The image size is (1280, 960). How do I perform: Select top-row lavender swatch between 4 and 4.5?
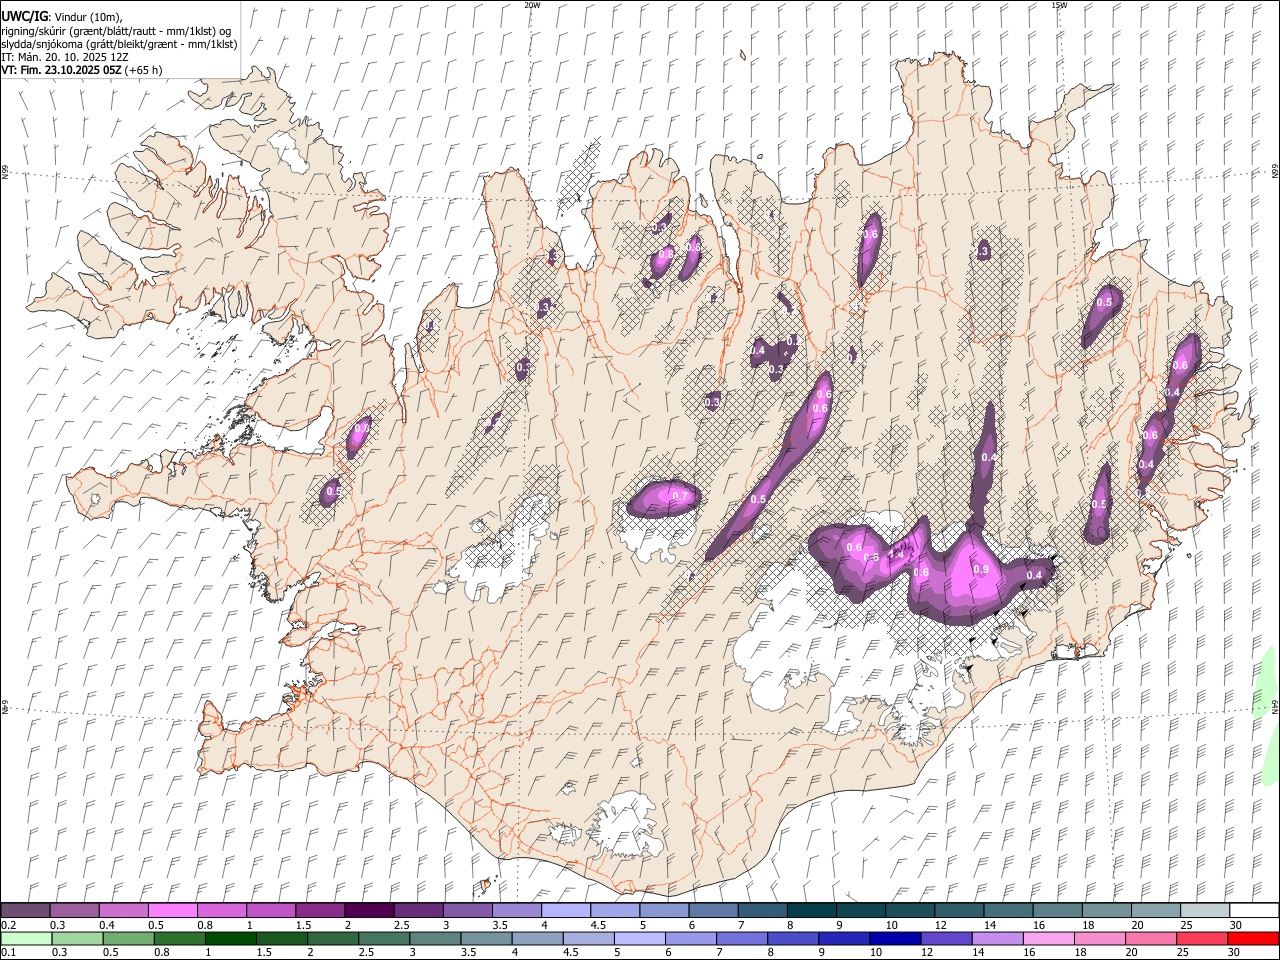coord(566,910)
